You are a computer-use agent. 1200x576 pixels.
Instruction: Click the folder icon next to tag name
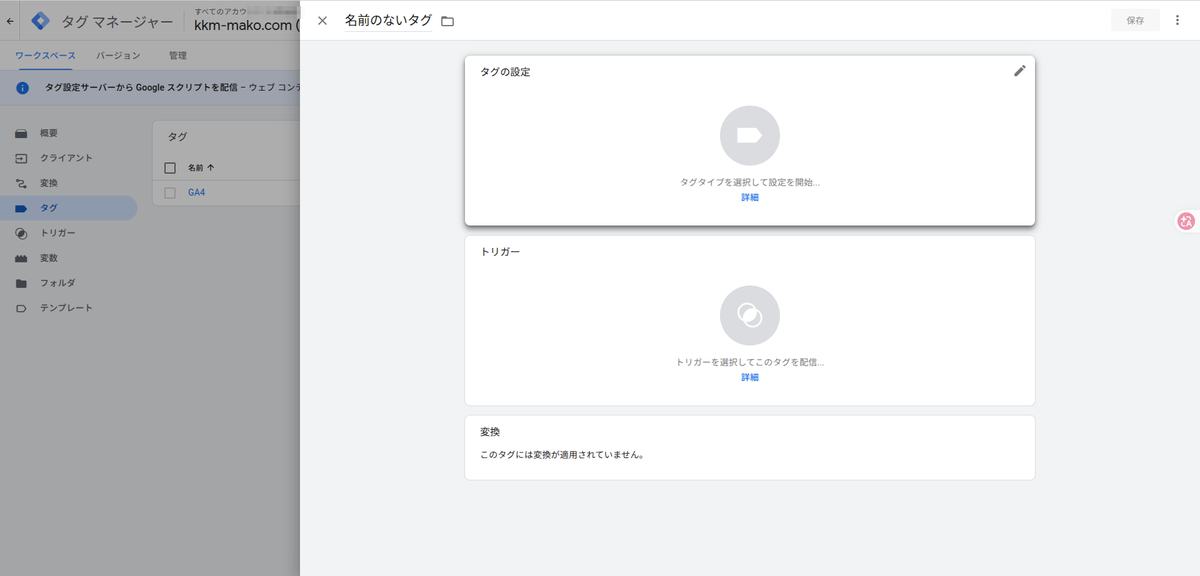click(447, 21)
